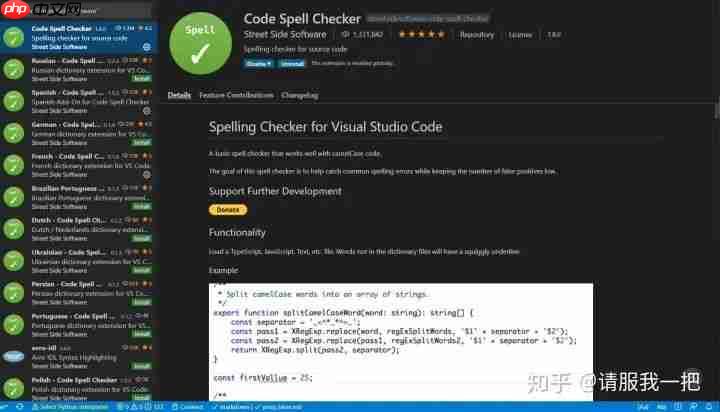Click Ukrainian - Code Spell extension icon
720x412 pixels.
click(x=14, y=261)
